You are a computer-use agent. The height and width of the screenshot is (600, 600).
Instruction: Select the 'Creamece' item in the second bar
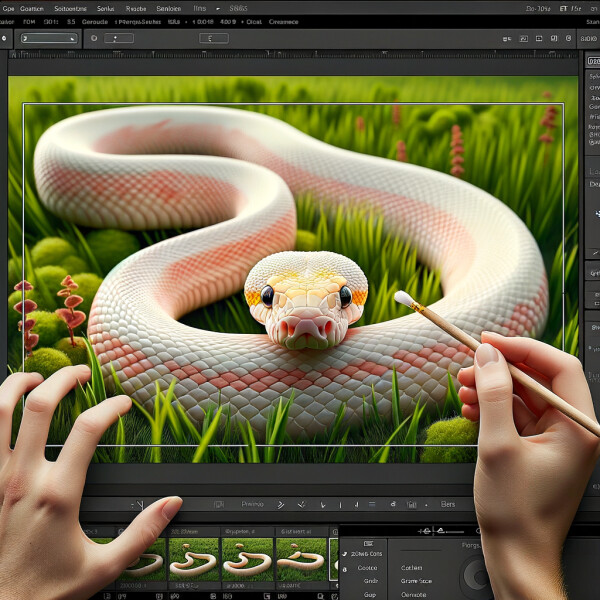(x=283, y=22)
